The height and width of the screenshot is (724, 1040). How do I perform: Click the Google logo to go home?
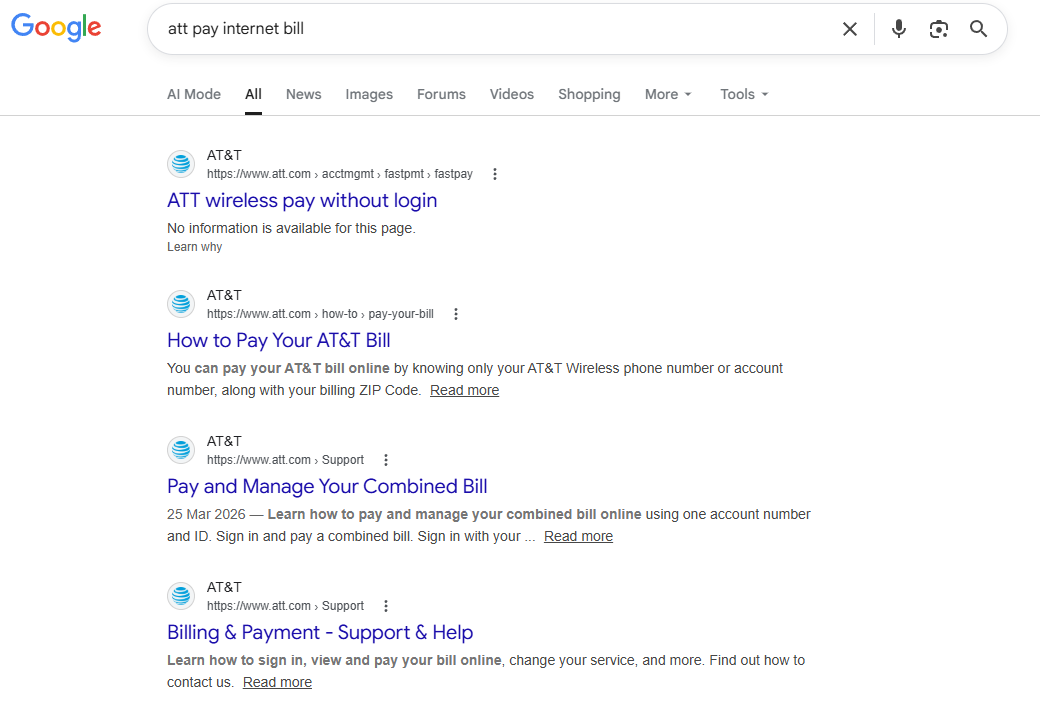pyautogui.click(x=55, y=28)
